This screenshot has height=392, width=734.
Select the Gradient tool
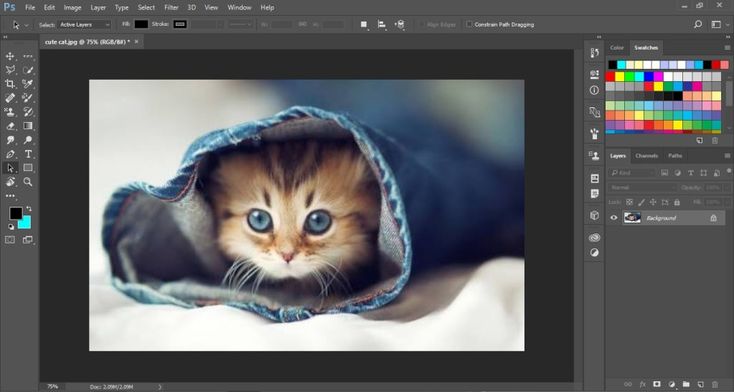tap(28, 126)
